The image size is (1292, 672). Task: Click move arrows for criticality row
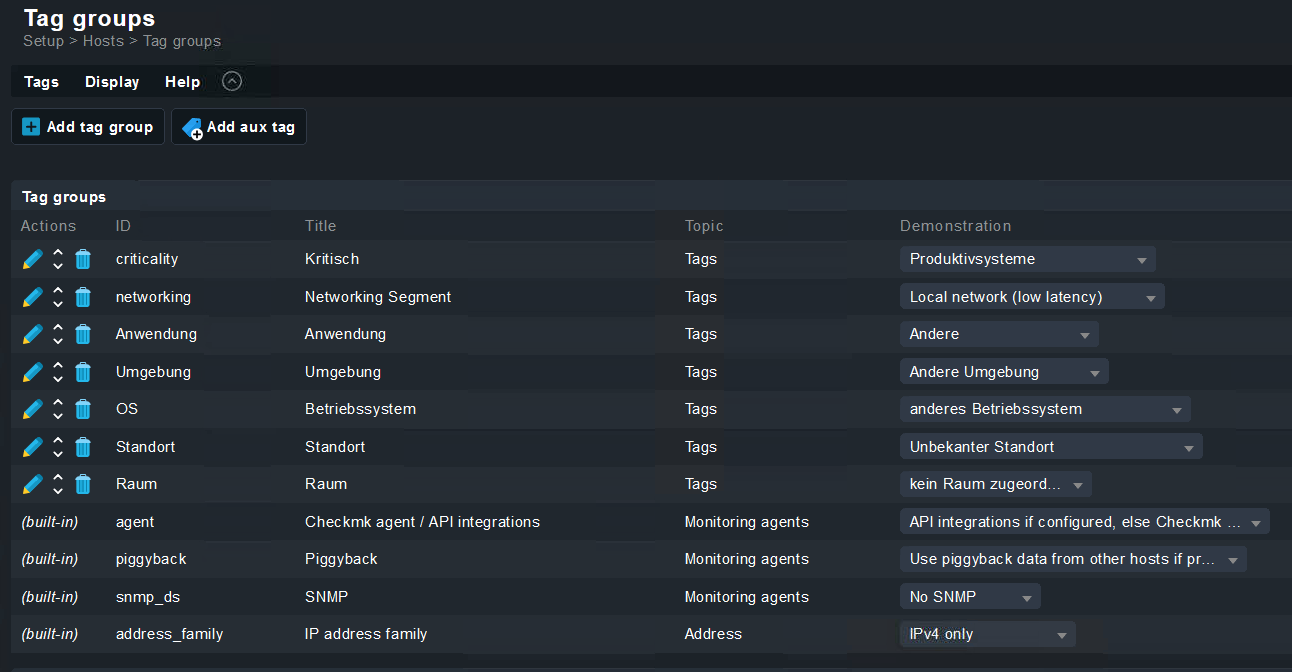tap(58, 259)
